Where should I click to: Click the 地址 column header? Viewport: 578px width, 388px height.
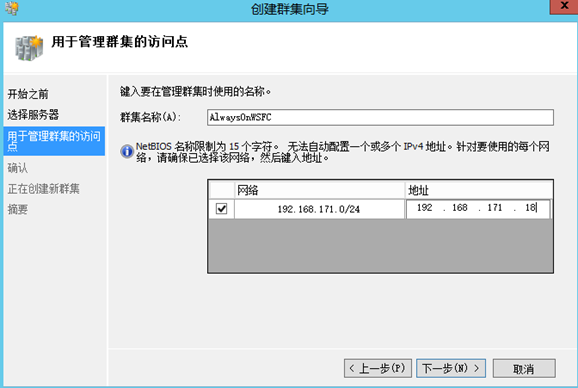(x=479, y=190)
